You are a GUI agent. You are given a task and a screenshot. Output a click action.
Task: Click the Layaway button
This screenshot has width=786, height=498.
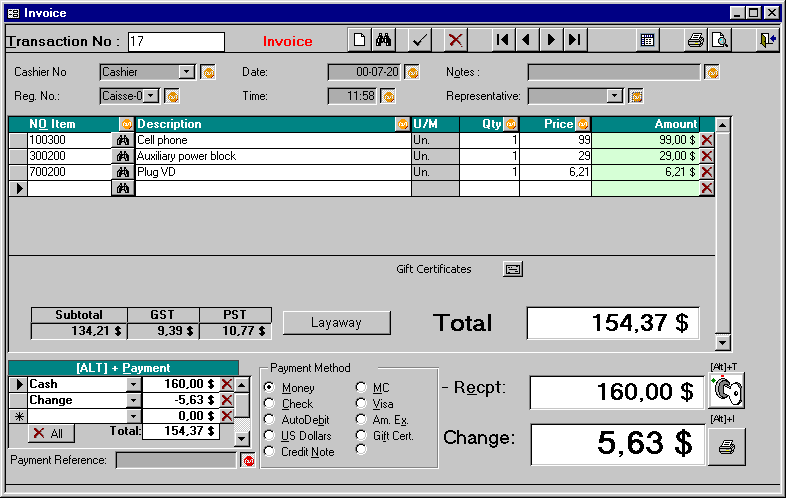(x=336, y=323)
